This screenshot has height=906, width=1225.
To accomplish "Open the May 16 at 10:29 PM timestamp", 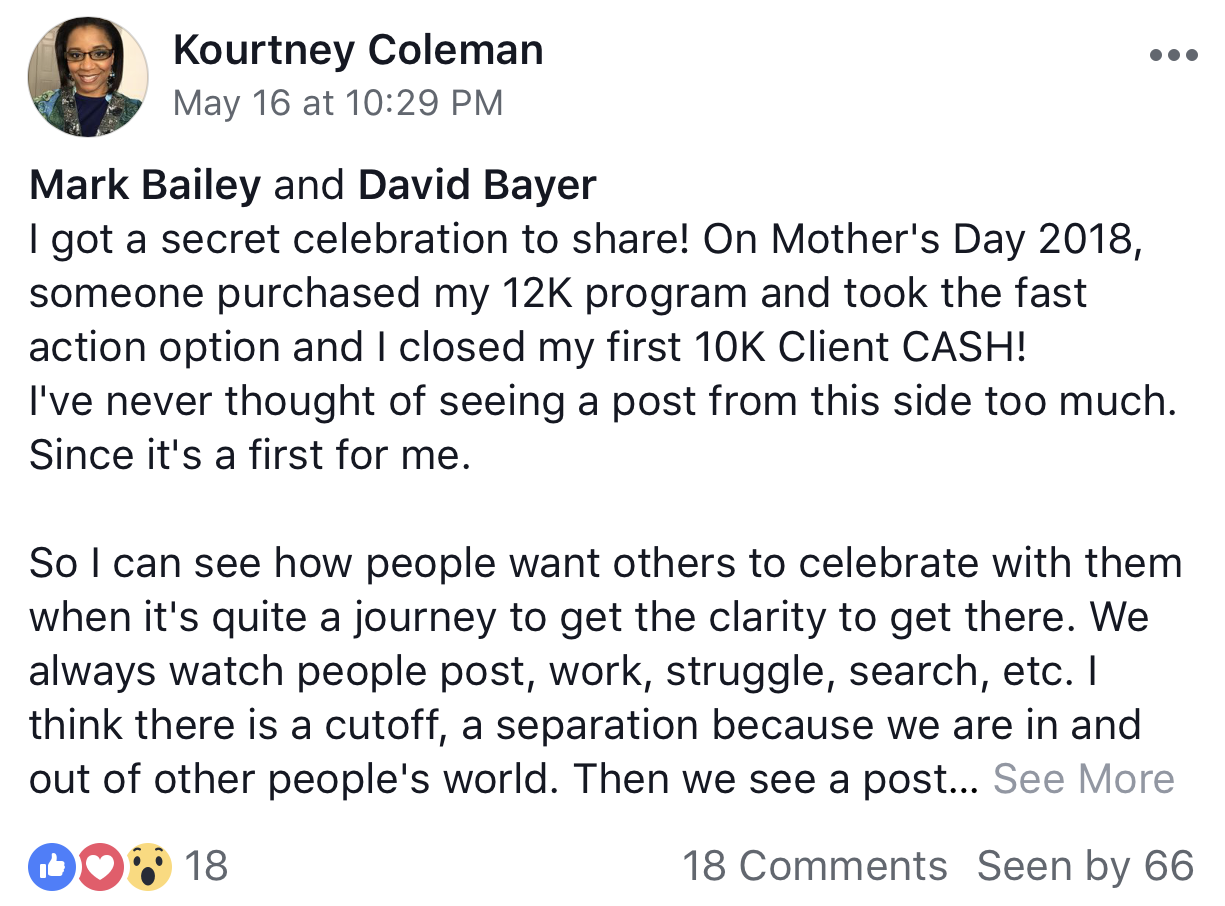I will (x=338, y=103).
